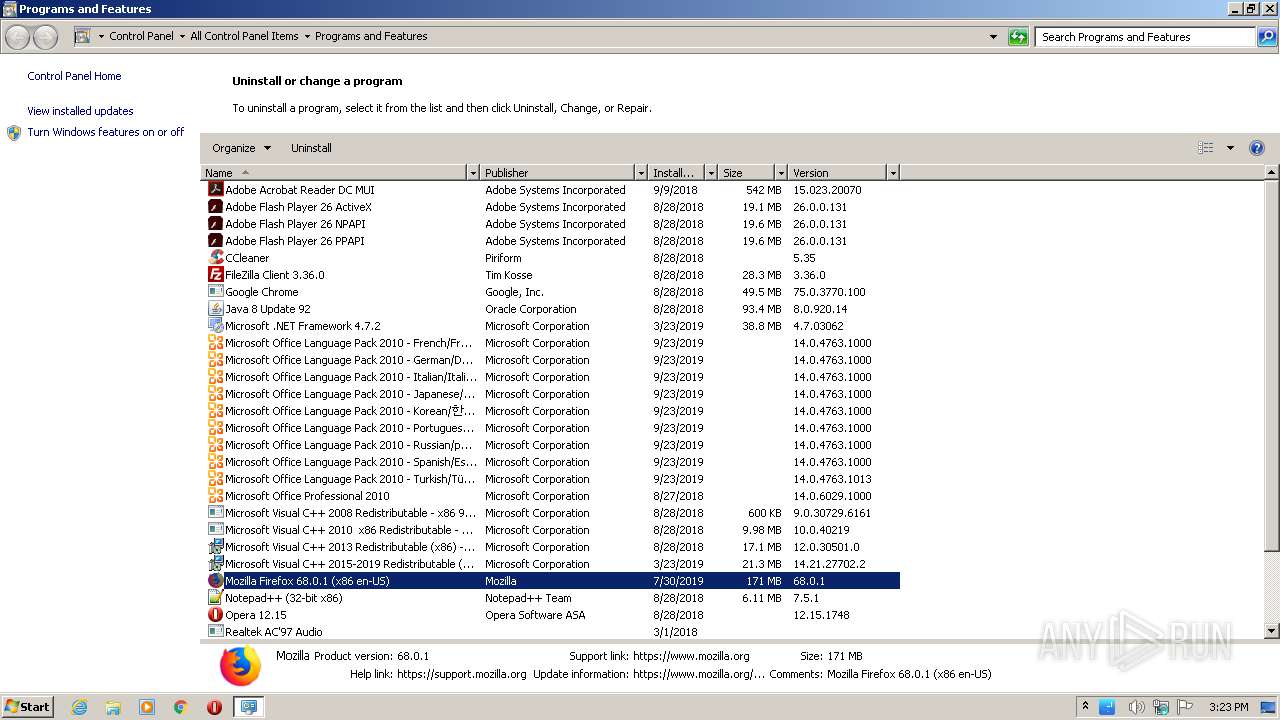The image size is (1280, 720).
Task: Click in the Search Programs and Features box
Action: point(1146,37)
